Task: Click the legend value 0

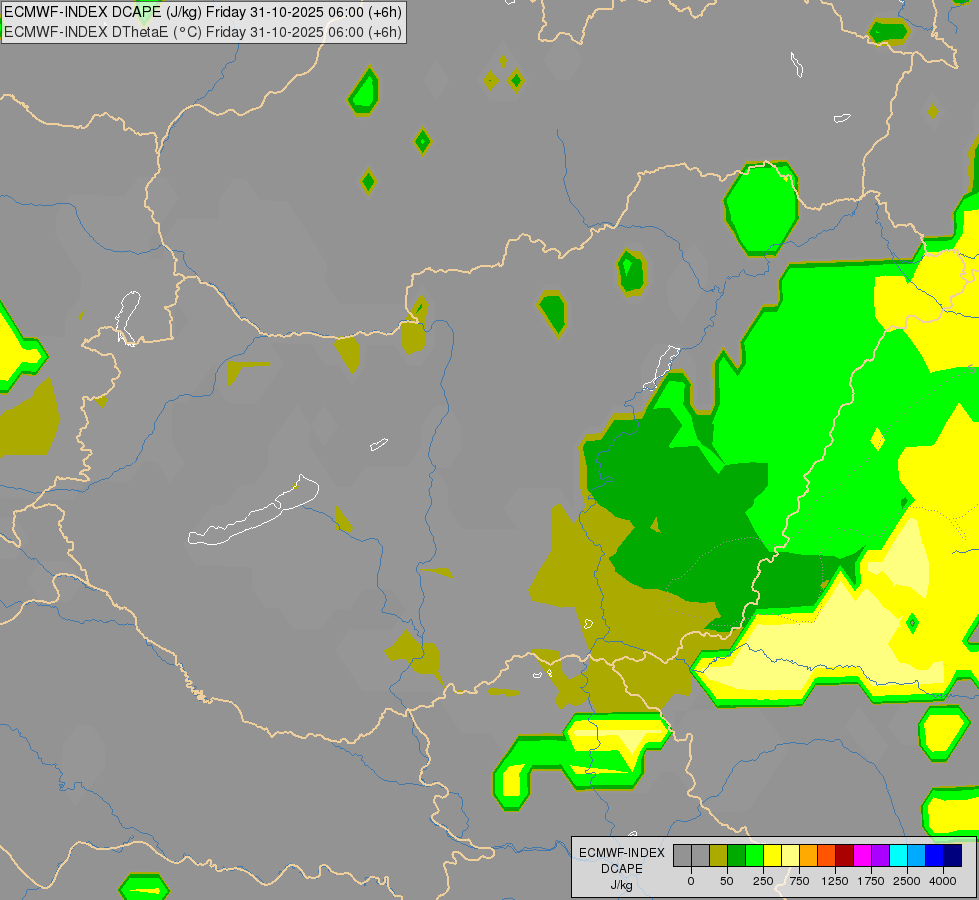Action: [x=691, y=881]
